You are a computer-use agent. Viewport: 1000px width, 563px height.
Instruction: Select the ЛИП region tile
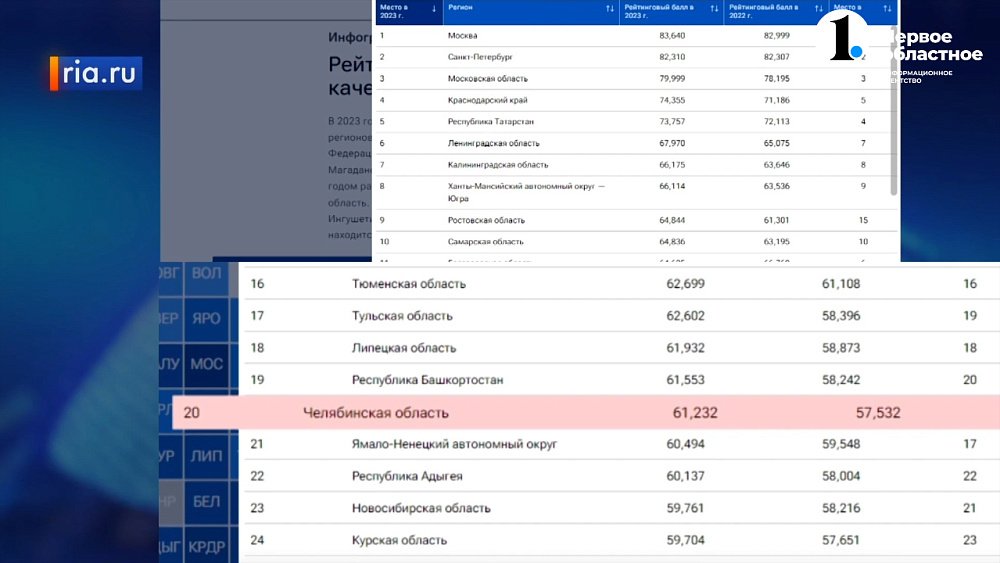coord(207,456)
